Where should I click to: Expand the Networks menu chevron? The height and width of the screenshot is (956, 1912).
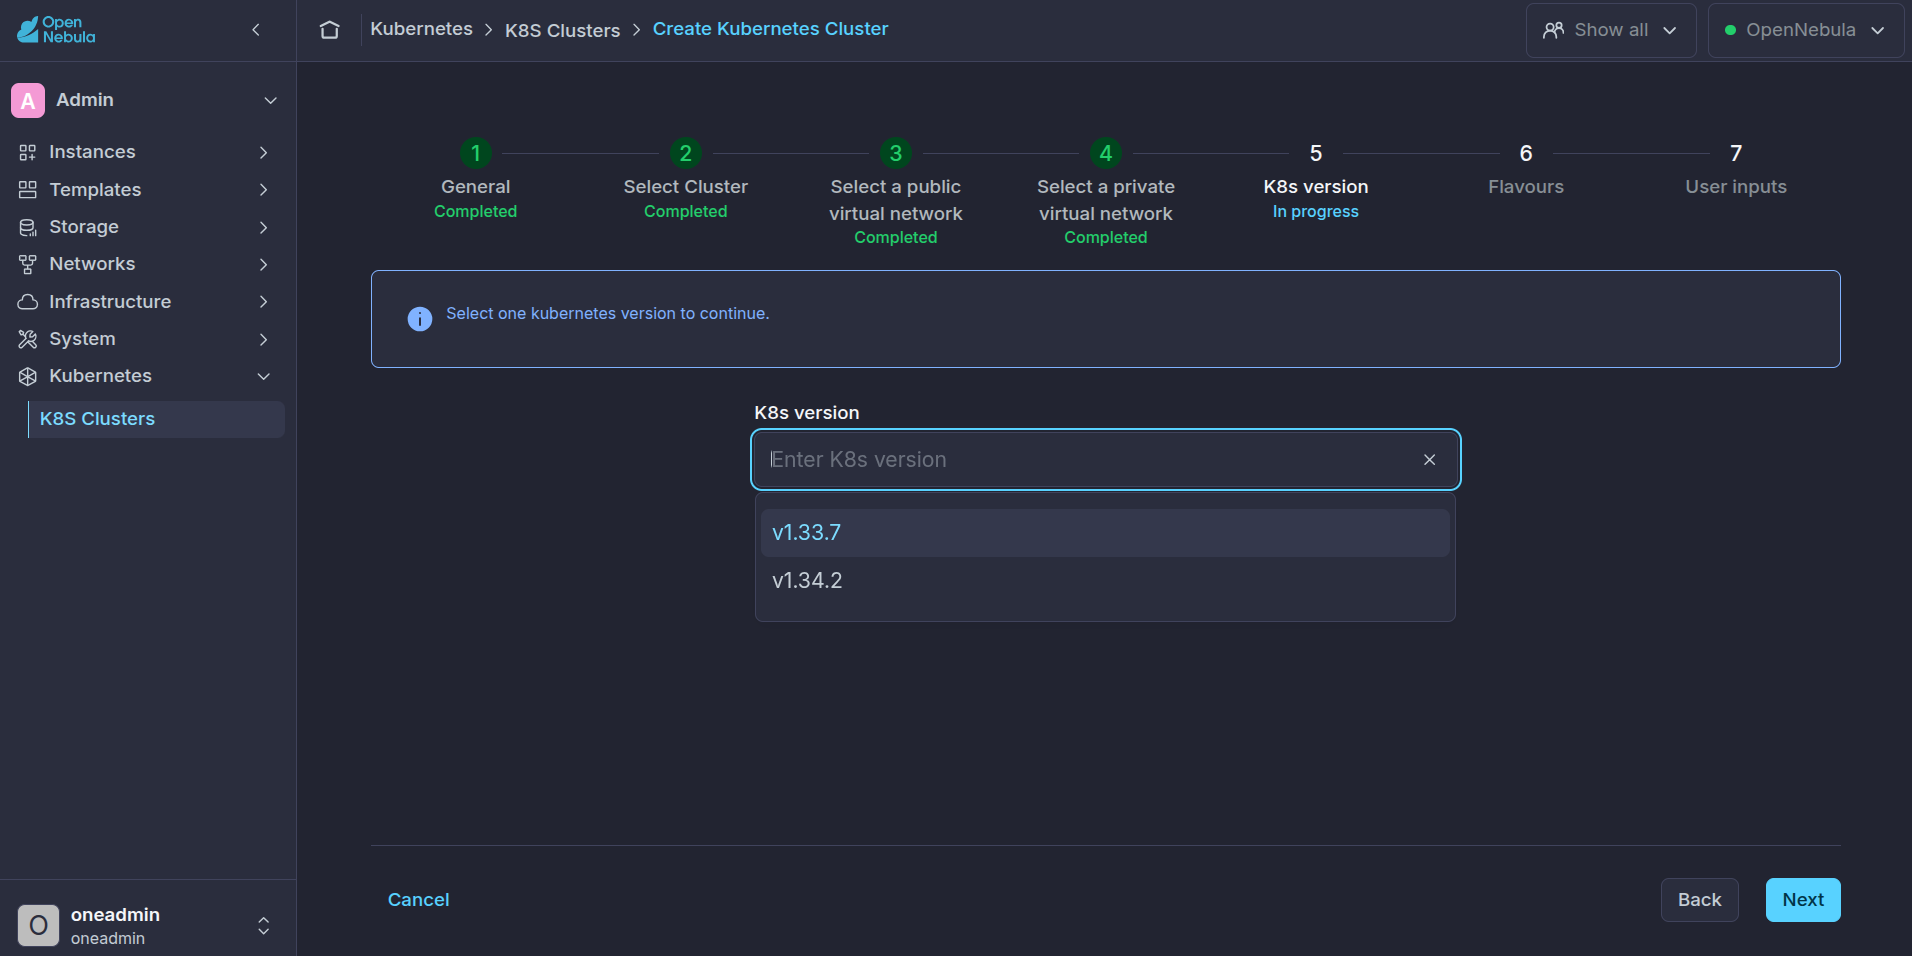(263, 264)
